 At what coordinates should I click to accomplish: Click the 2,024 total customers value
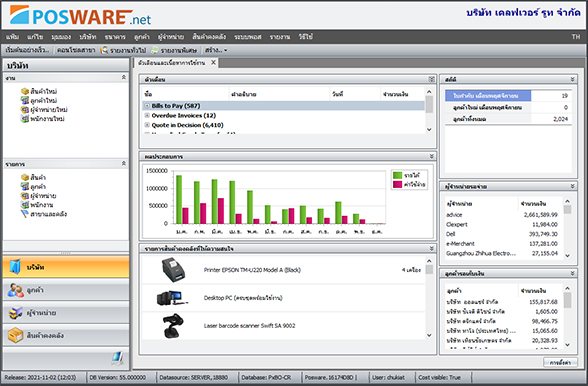click(x=561, y=119)
